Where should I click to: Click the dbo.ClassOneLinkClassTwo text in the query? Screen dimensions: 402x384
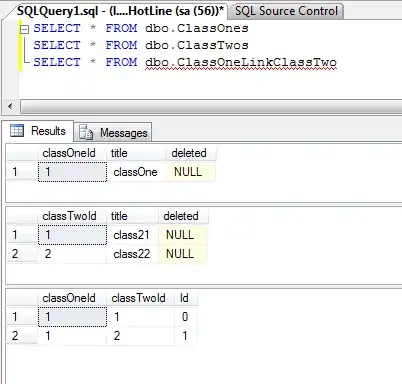tap(241, 62)
